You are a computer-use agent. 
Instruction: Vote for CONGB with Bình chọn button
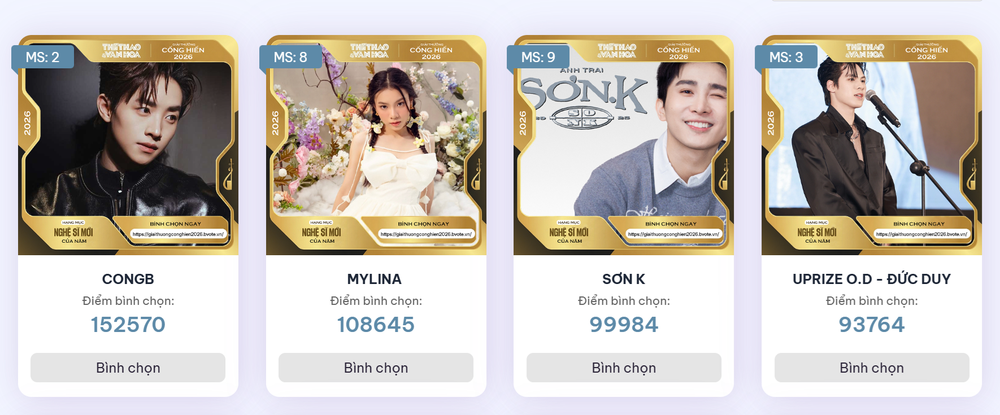(128, 368)
